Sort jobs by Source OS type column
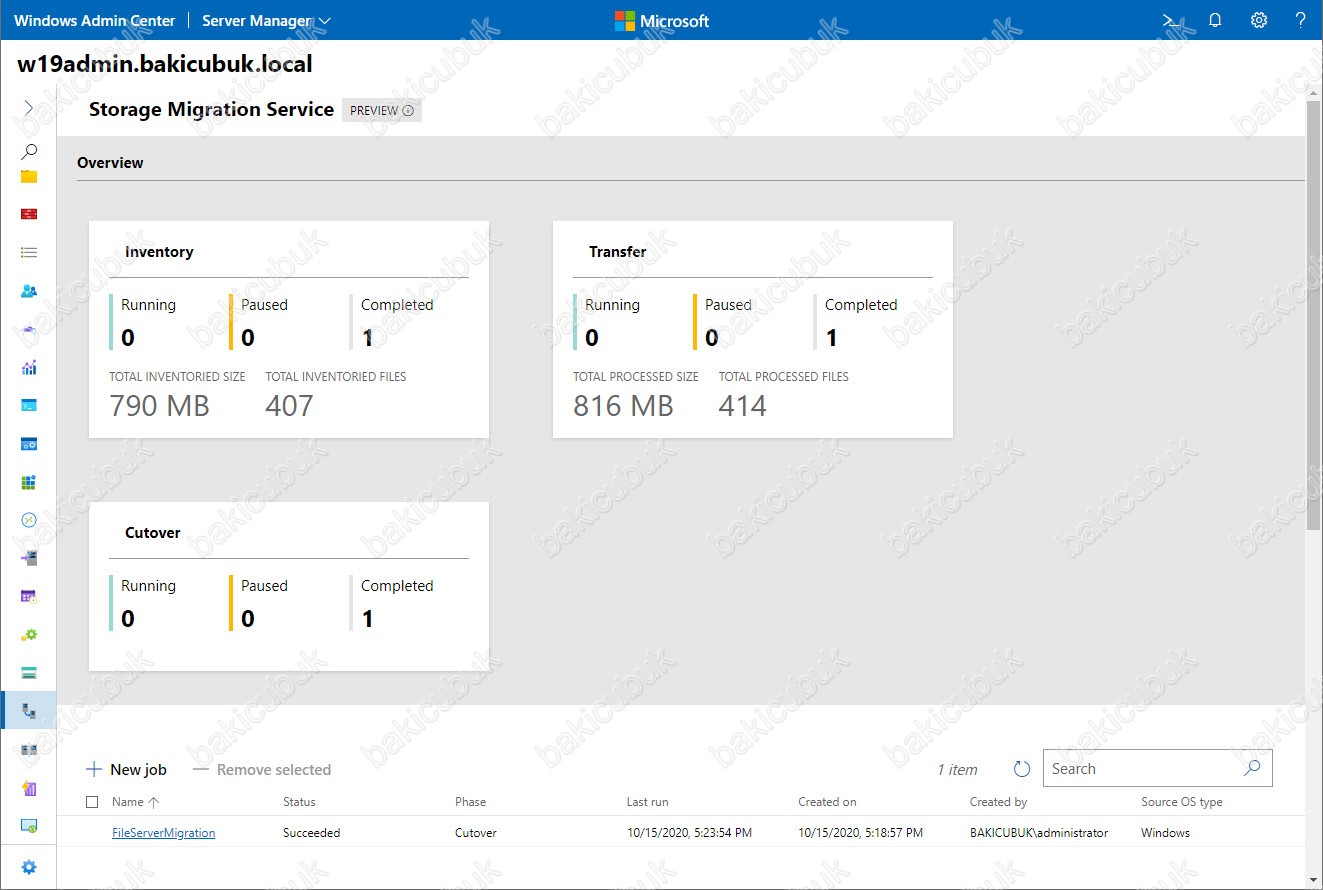This screenshot has height=890, width=1323. click(x=1182, y=801)
